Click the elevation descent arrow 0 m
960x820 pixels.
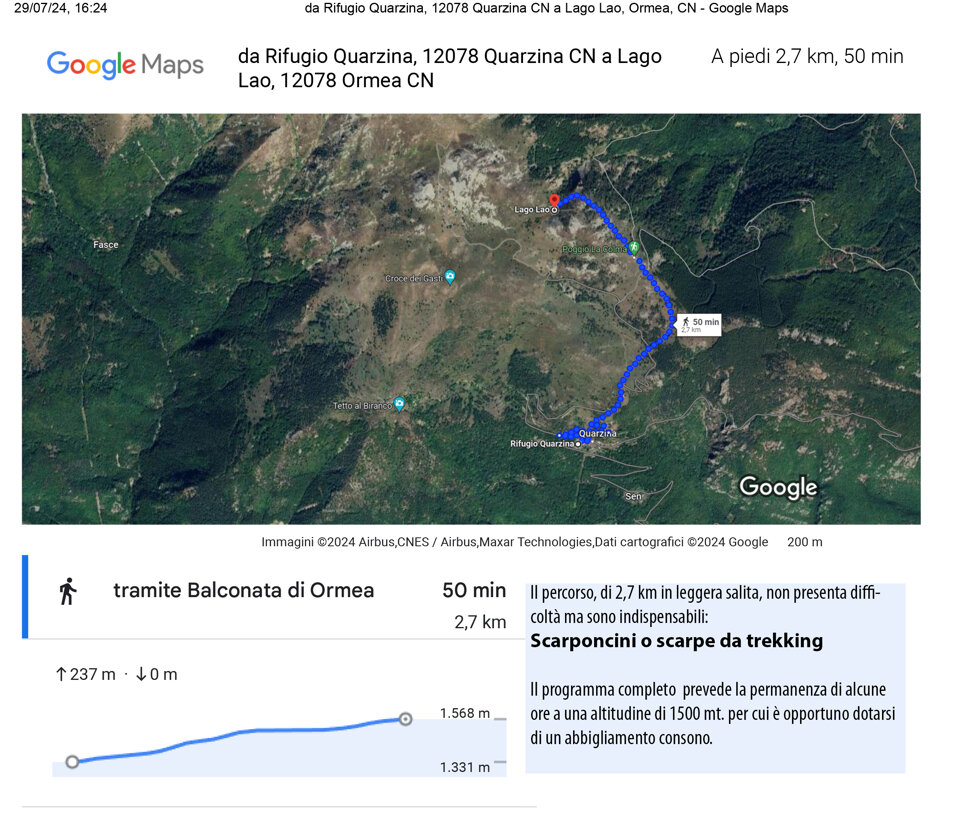[141, 674]
